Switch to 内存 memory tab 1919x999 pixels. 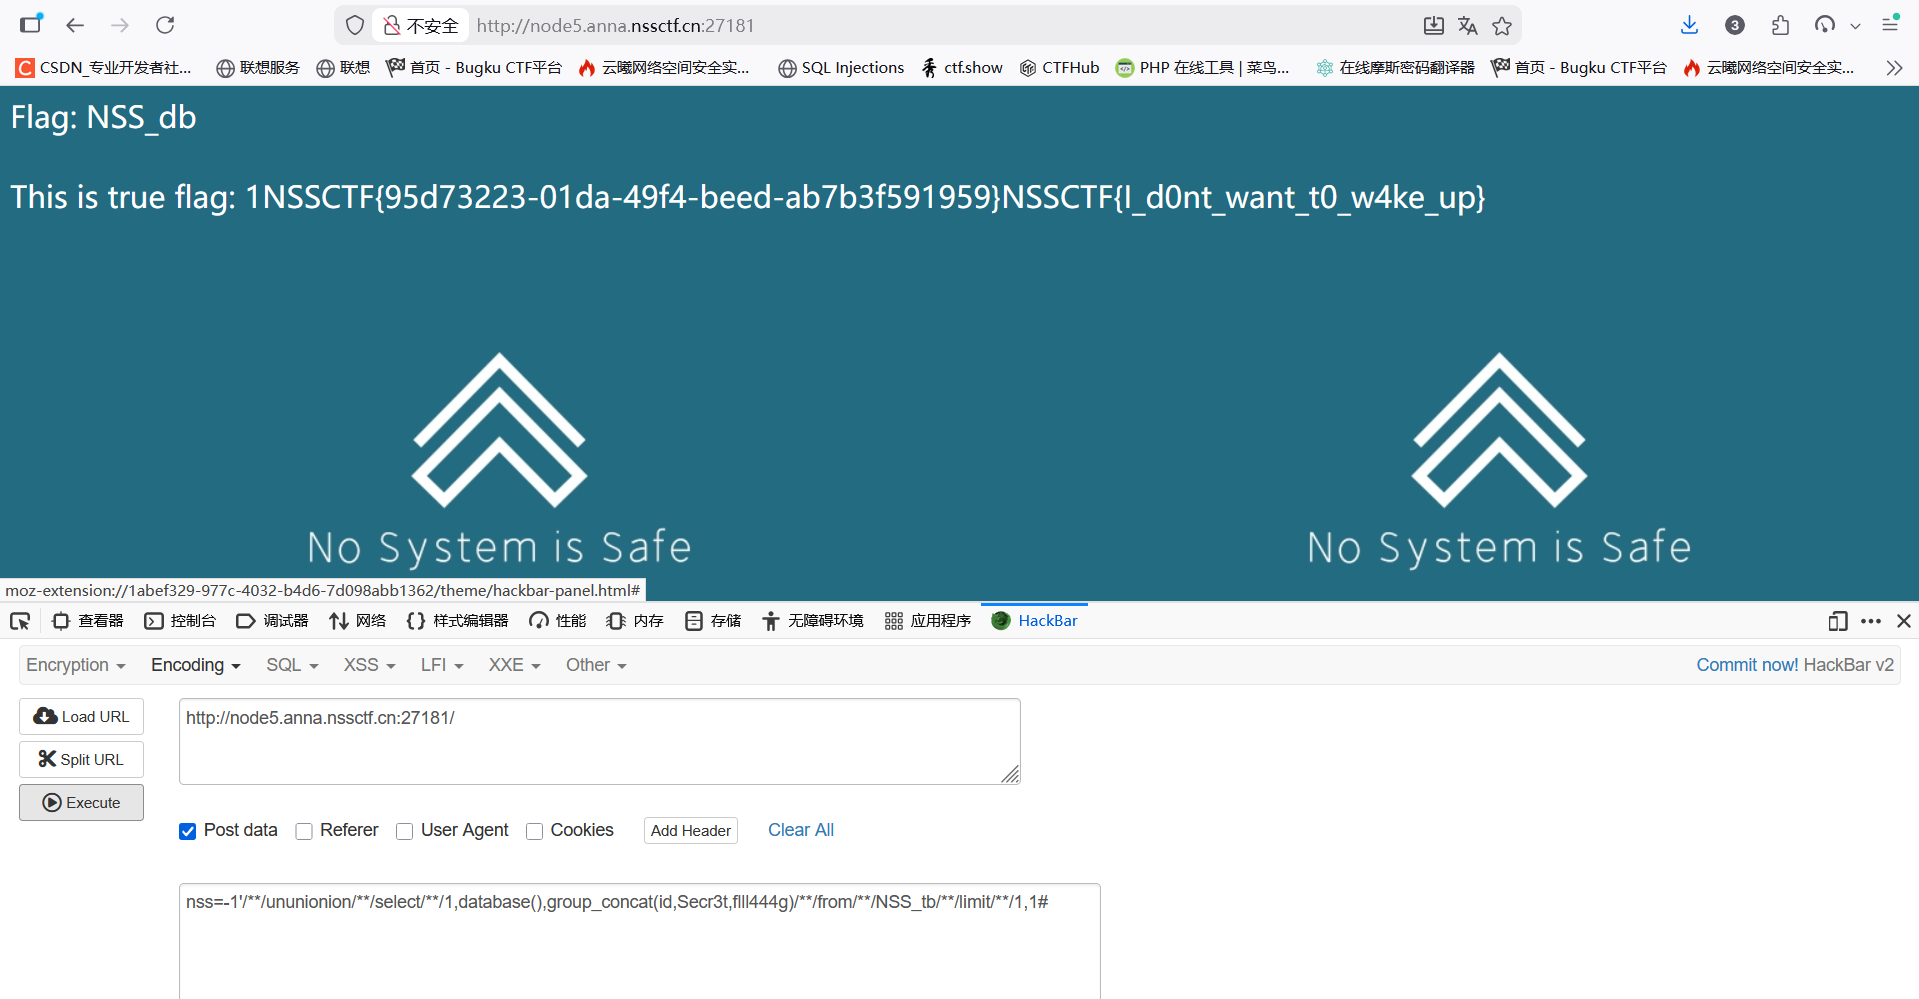coord(635,621)
